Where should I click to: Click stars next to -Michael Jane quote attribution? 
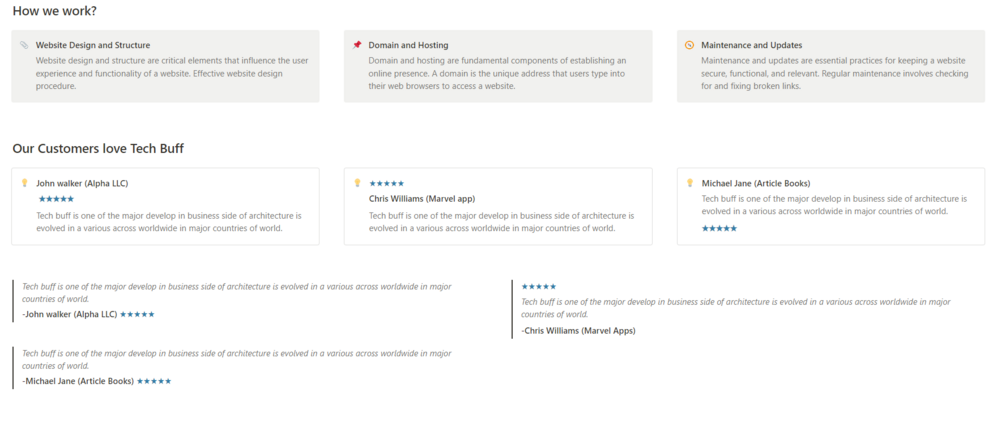point(154,381)
